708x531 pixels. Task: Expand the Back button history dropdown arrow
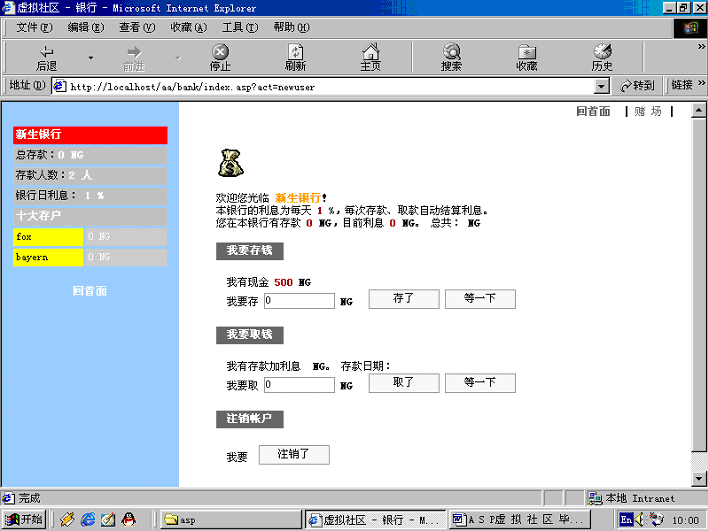[x=90, y=58]
